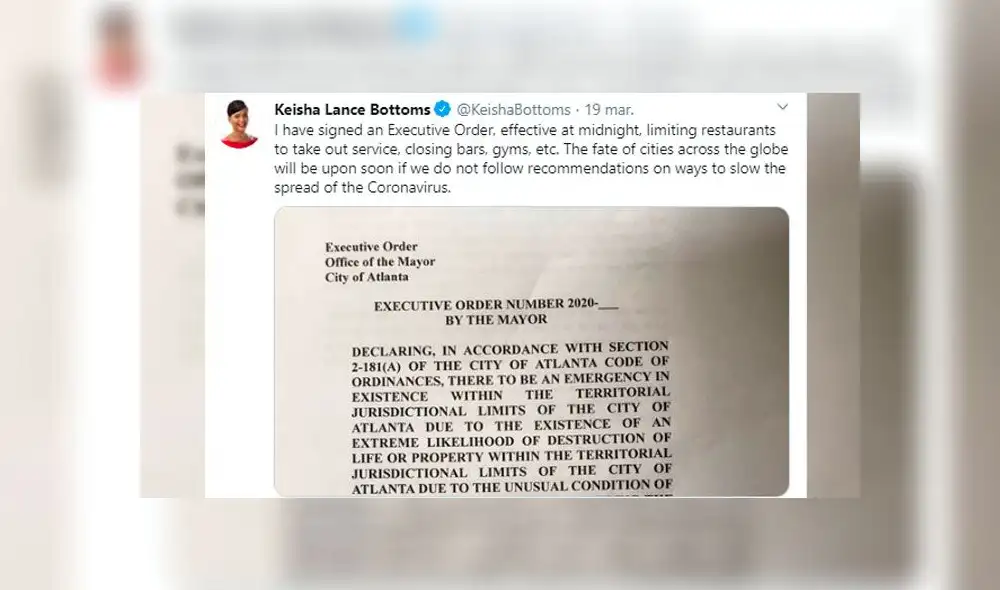
Task: Open the @KeishaBottoms handle link
Action: click(x=513, y=110)
